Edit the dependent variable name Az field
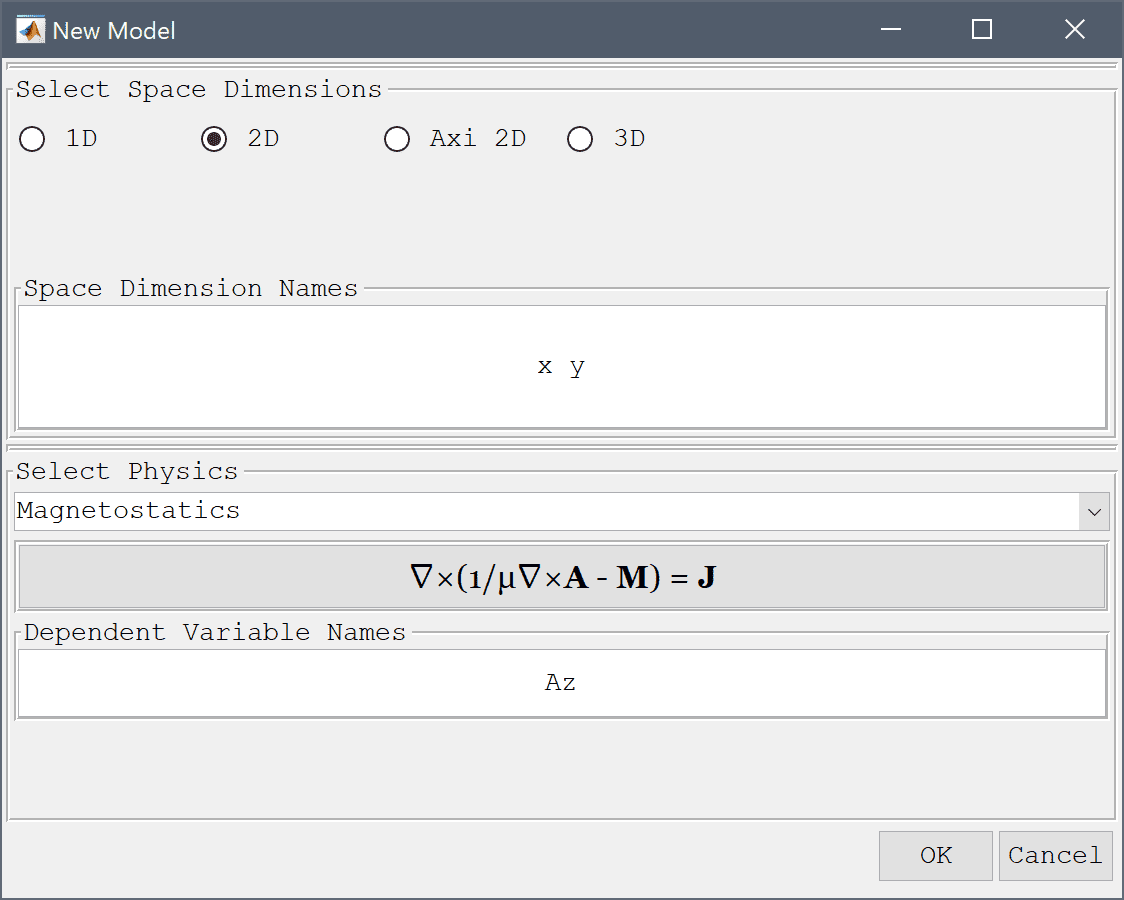The width and height of the screenshot is (1124, 900). tap(562, 683)
